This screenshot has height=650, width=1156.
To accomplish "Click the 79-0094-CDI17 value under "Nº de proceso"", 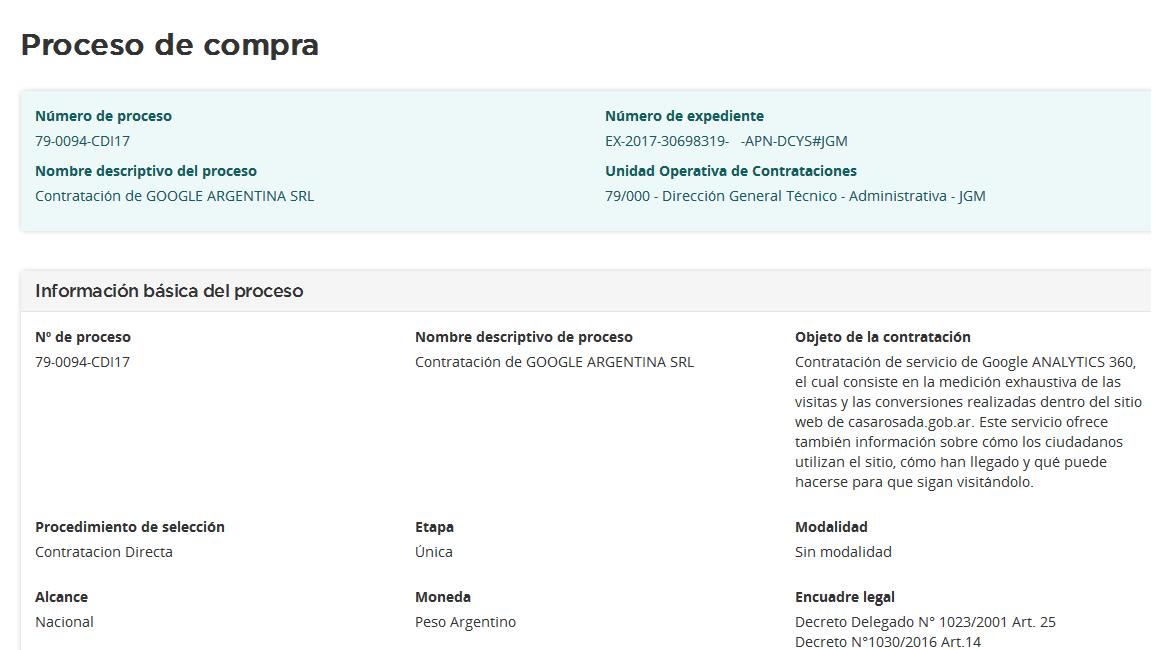I will pos(83,362).
